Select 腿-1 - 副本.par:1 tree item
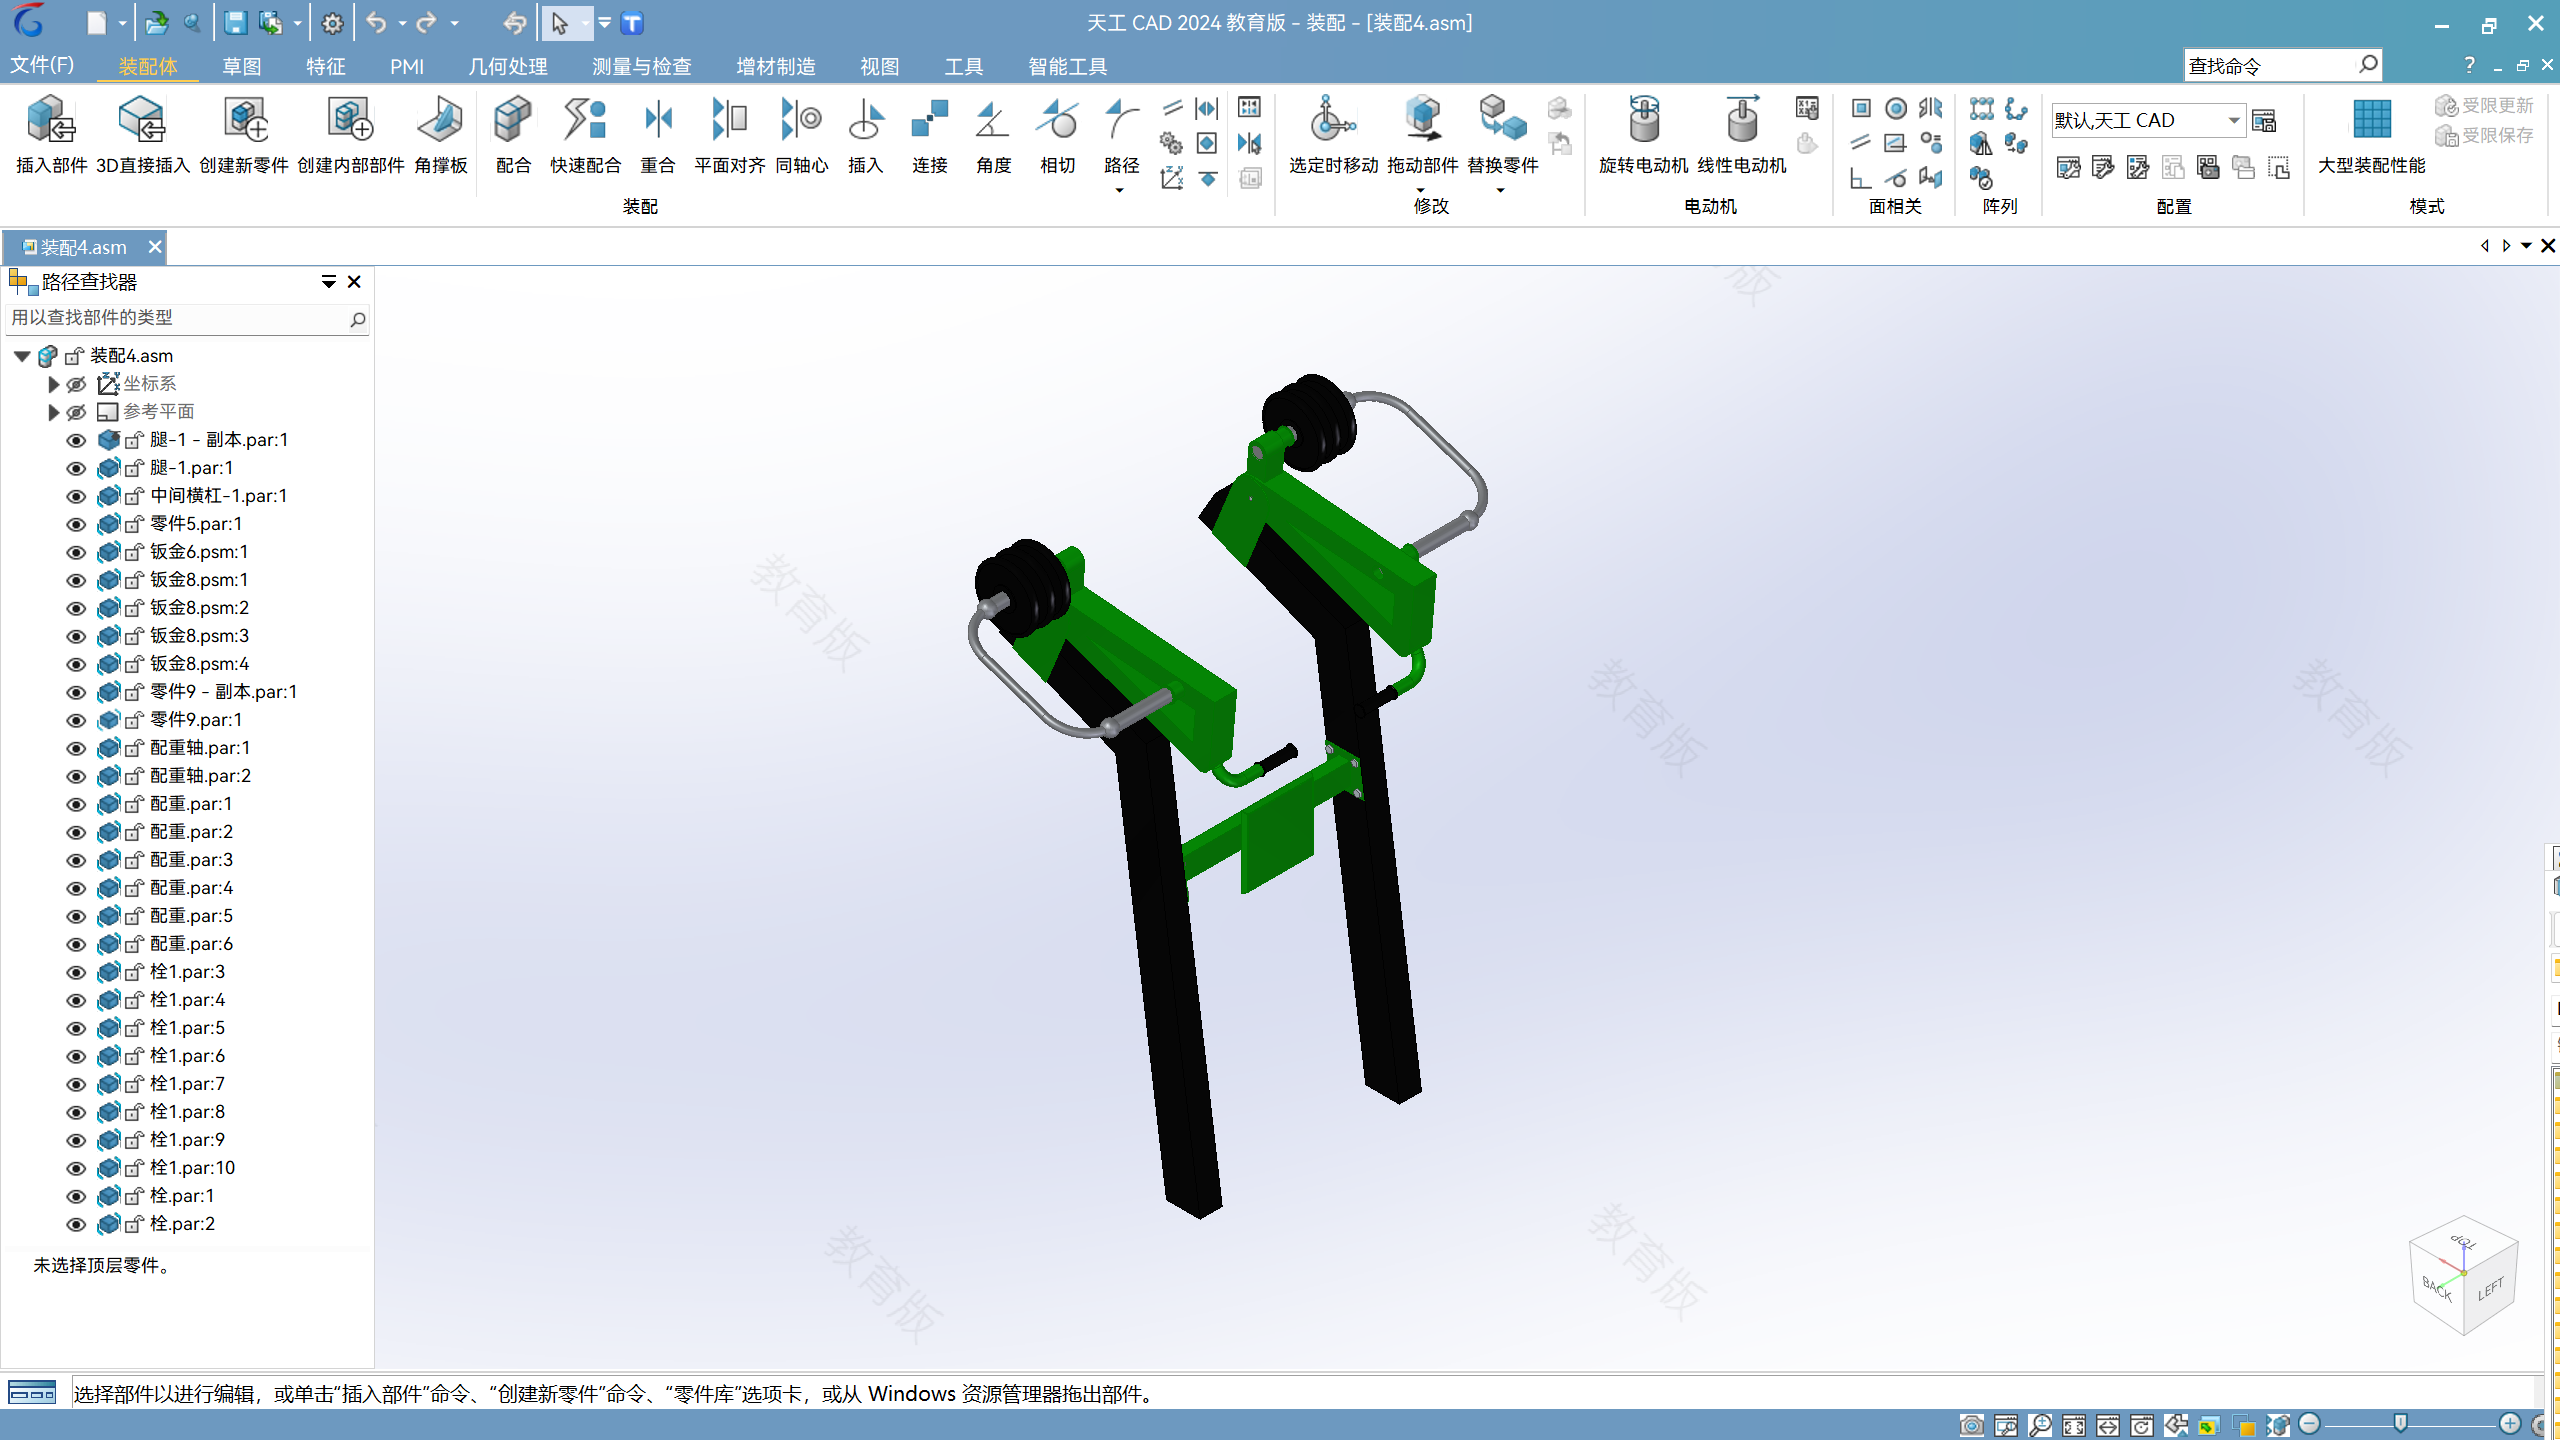2560x1440 pixels. [x=219, y=440]
